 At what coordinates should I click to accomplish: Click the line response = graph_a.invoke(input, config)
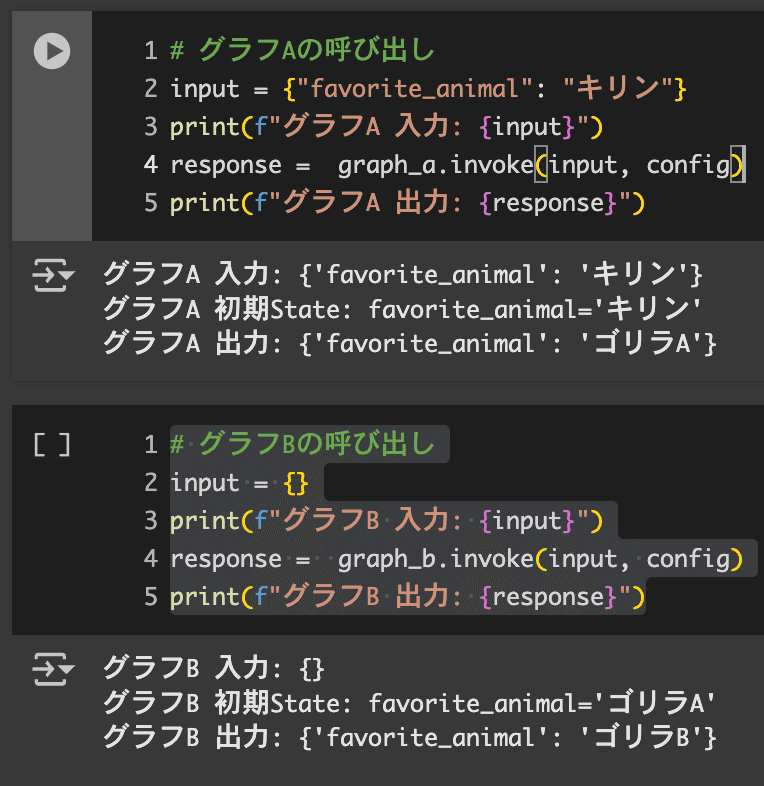(x=457, y=165)
